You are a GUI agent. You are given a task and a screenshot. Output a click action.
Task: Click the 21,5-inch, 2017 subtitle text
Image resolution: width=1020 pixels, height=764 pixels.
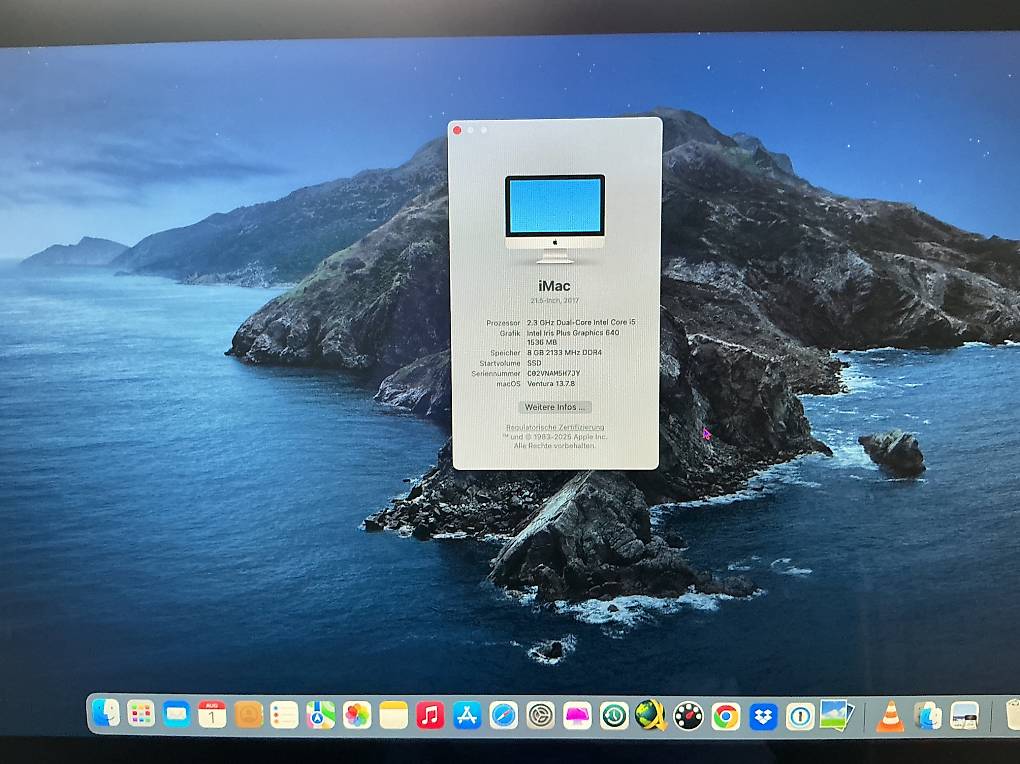point(554,301)
